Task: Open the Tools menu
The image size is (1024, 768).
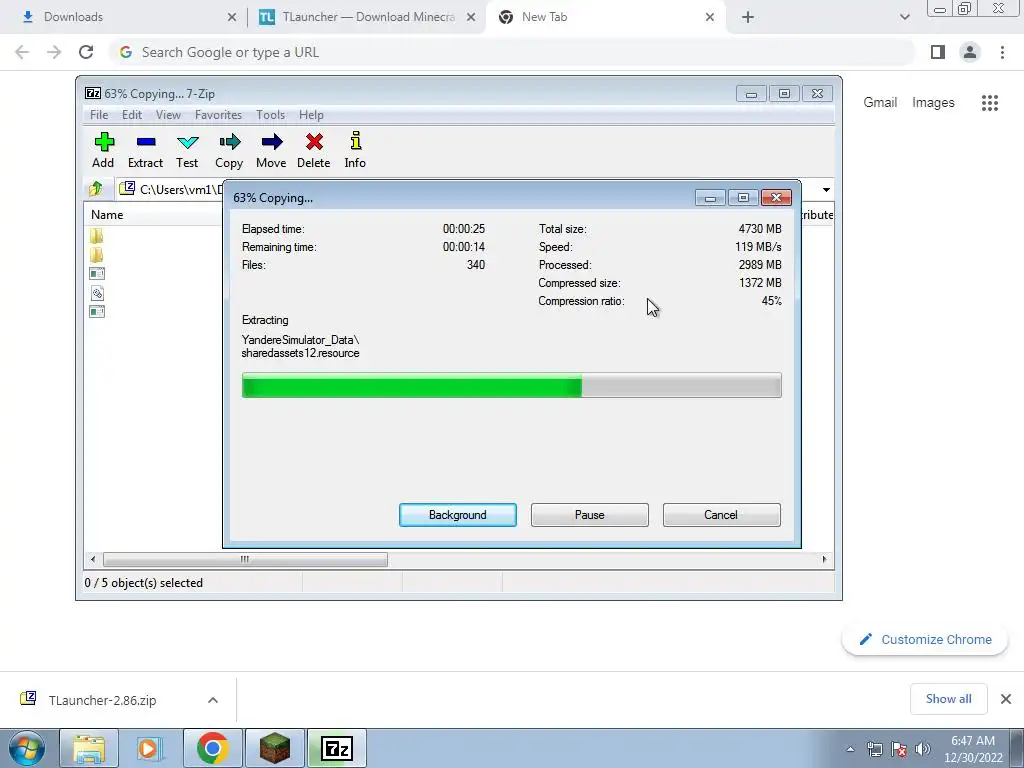Action: click(x=270, y=115)
